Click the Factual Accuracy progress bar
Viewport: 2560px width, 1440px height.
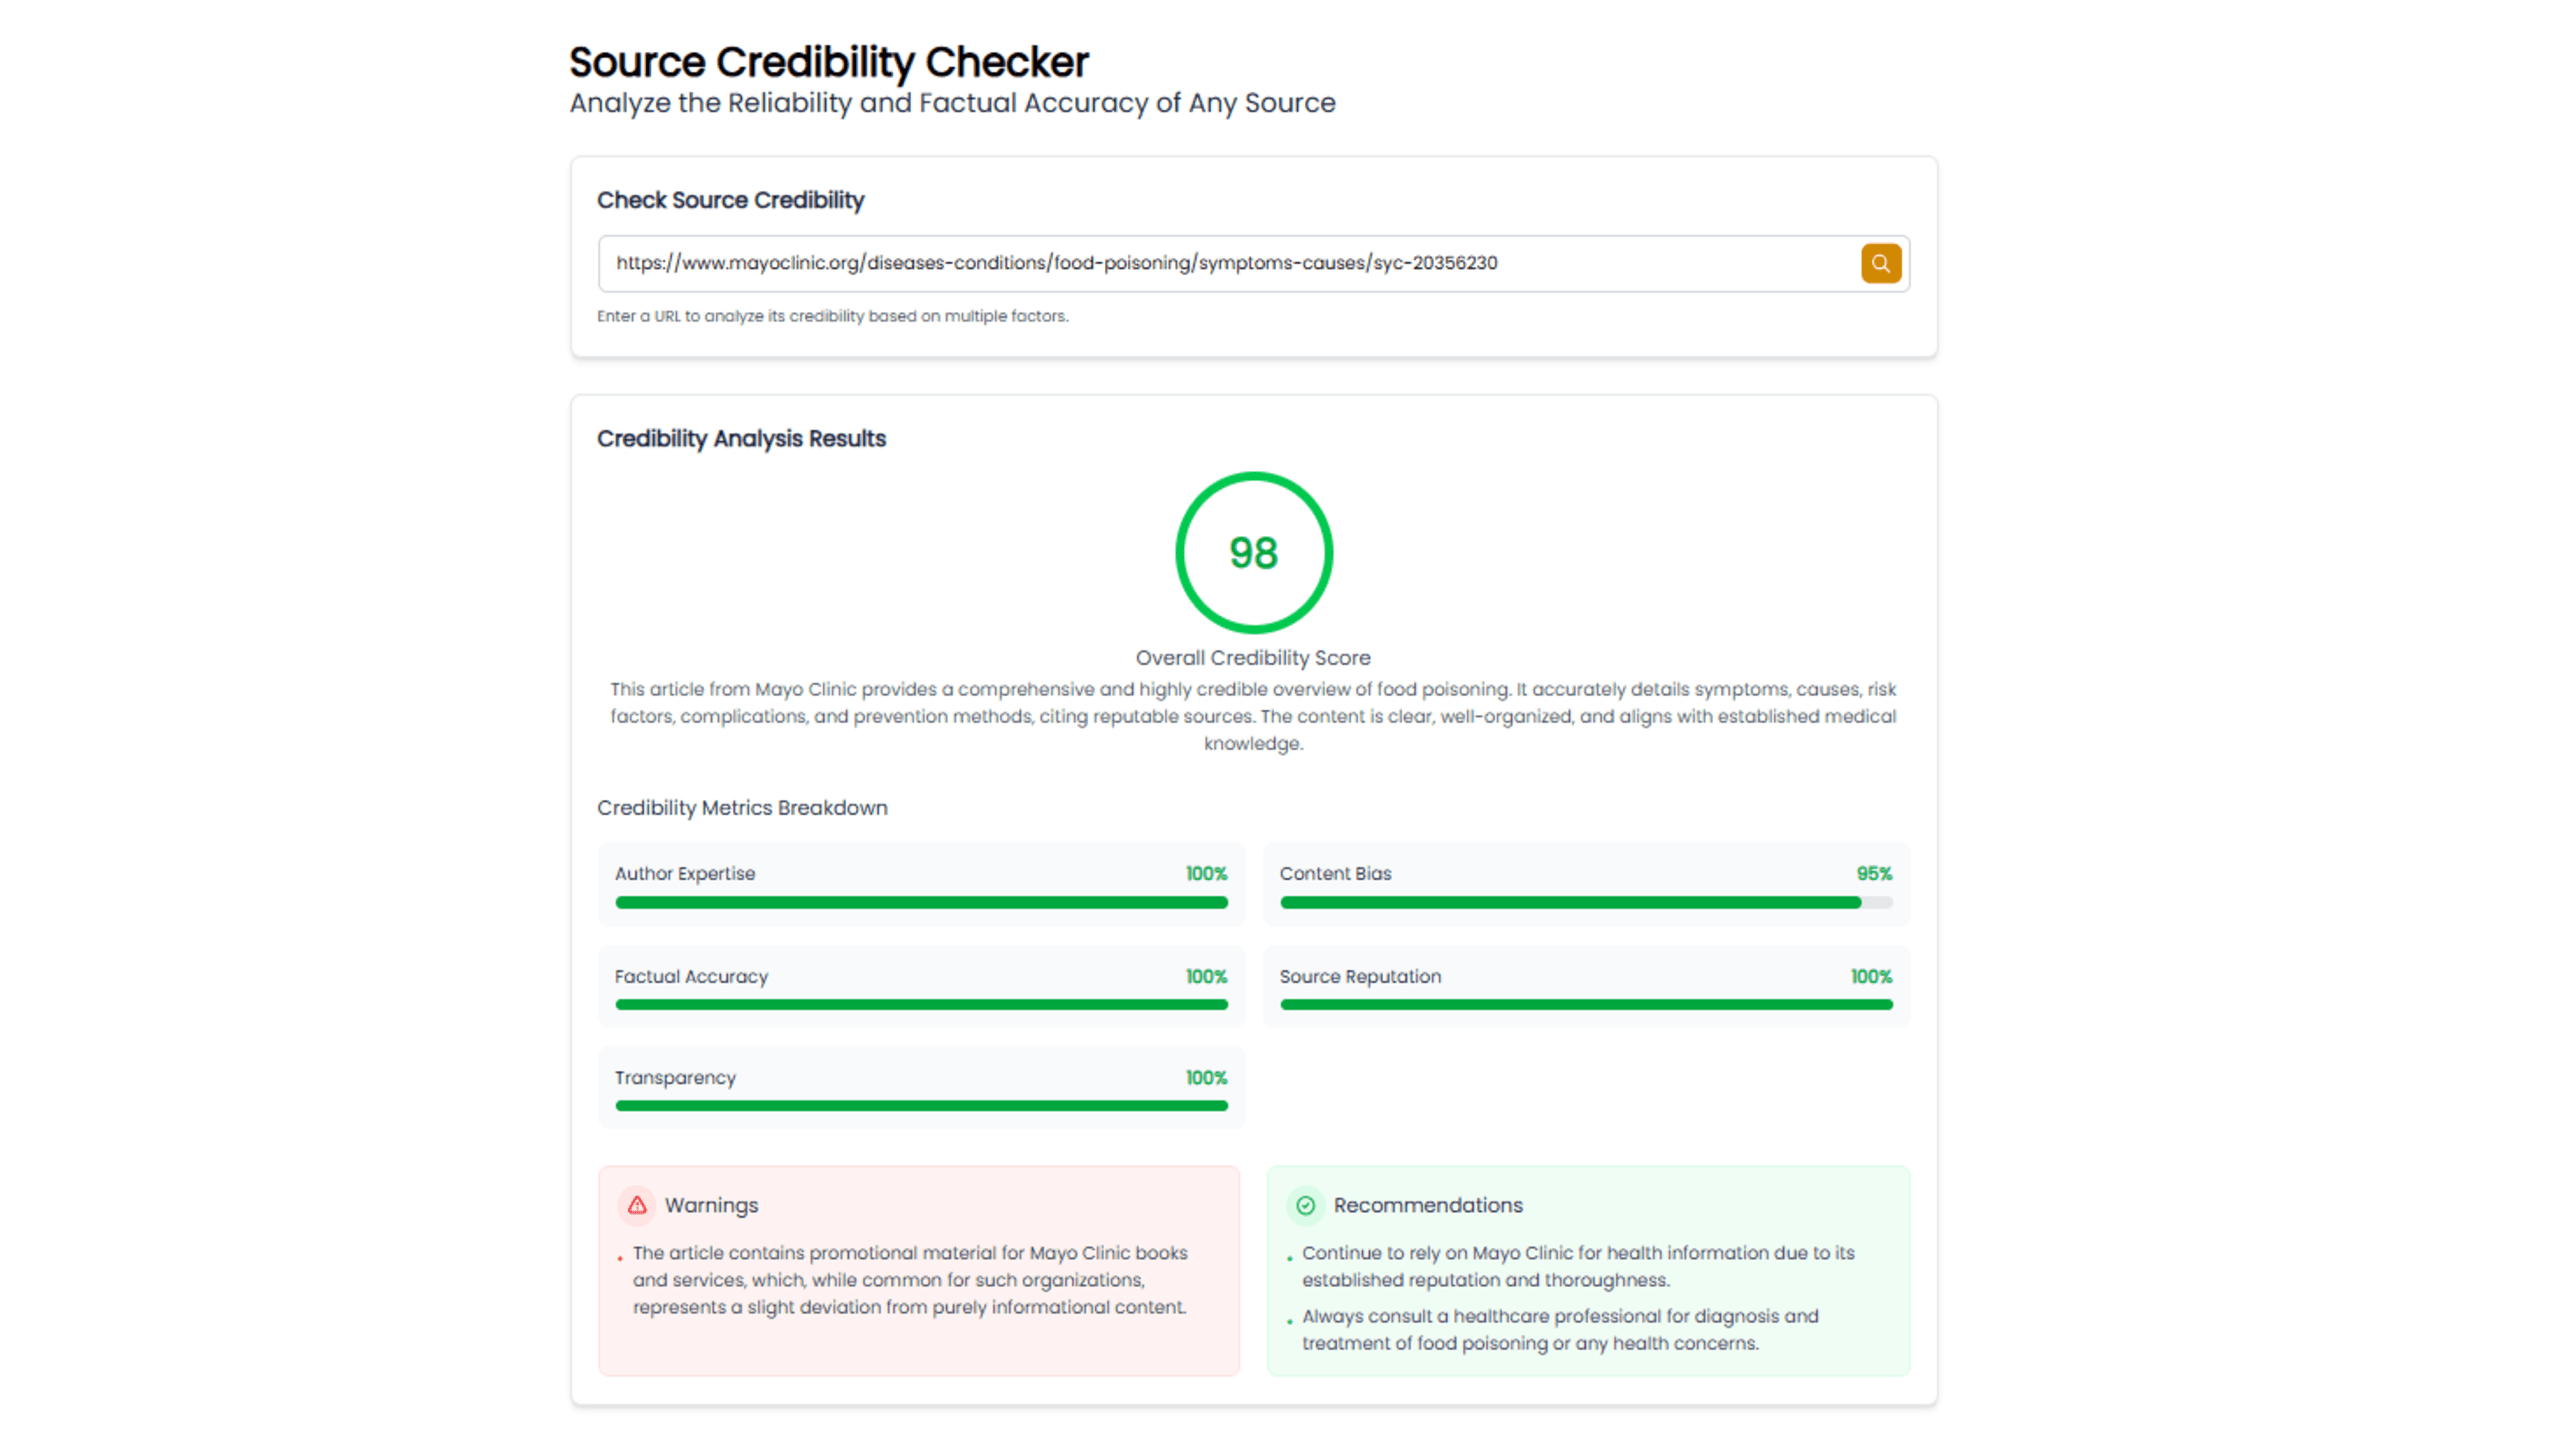pyautogui.click(x=921, y=1004)
